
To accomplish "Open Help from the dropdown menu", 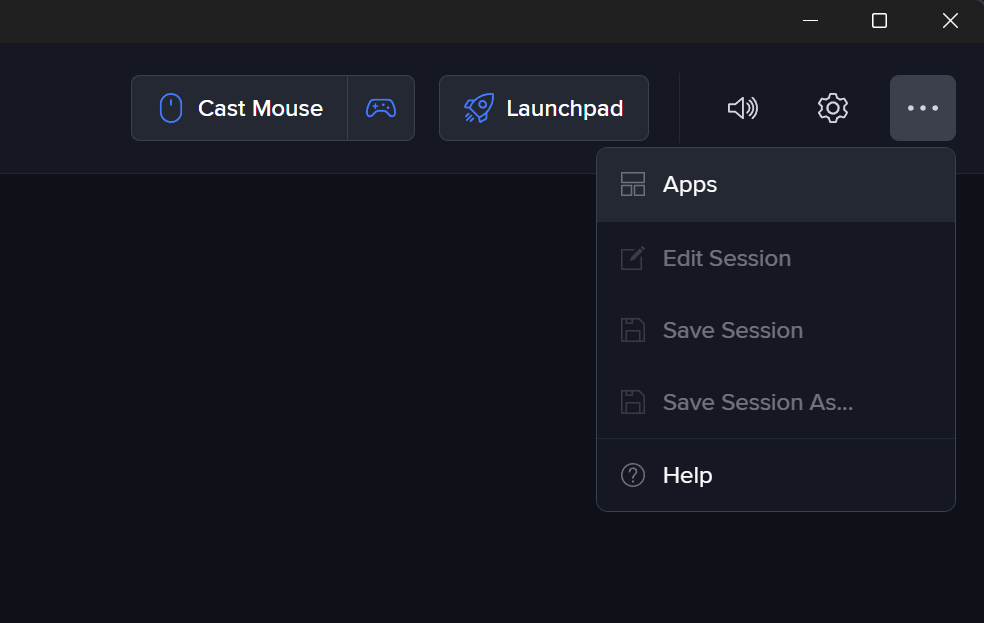I will (688, 475).
